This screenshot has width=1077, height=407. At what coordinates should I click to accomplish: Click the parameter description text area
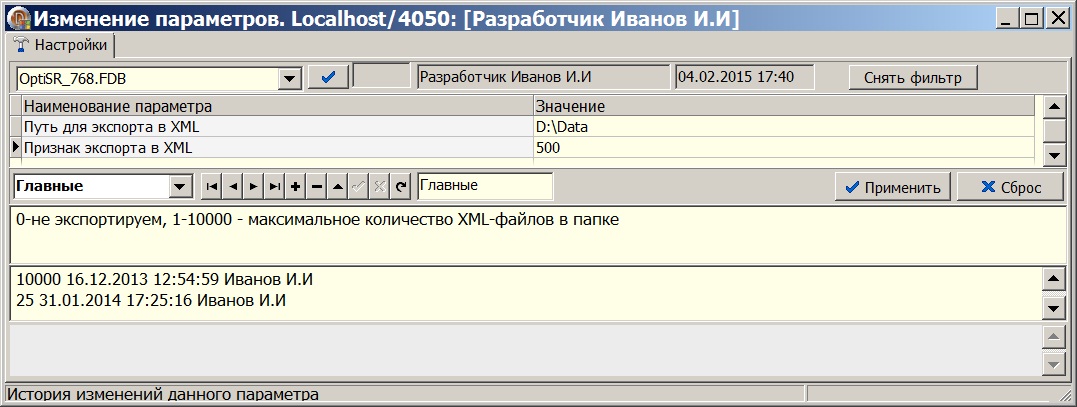(538, 233)
